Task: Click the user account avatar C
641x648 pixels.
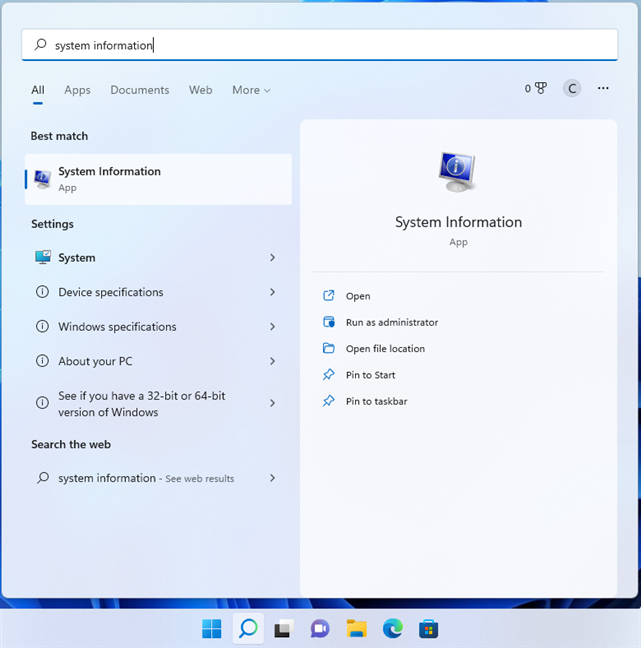Action: point(572,89)
